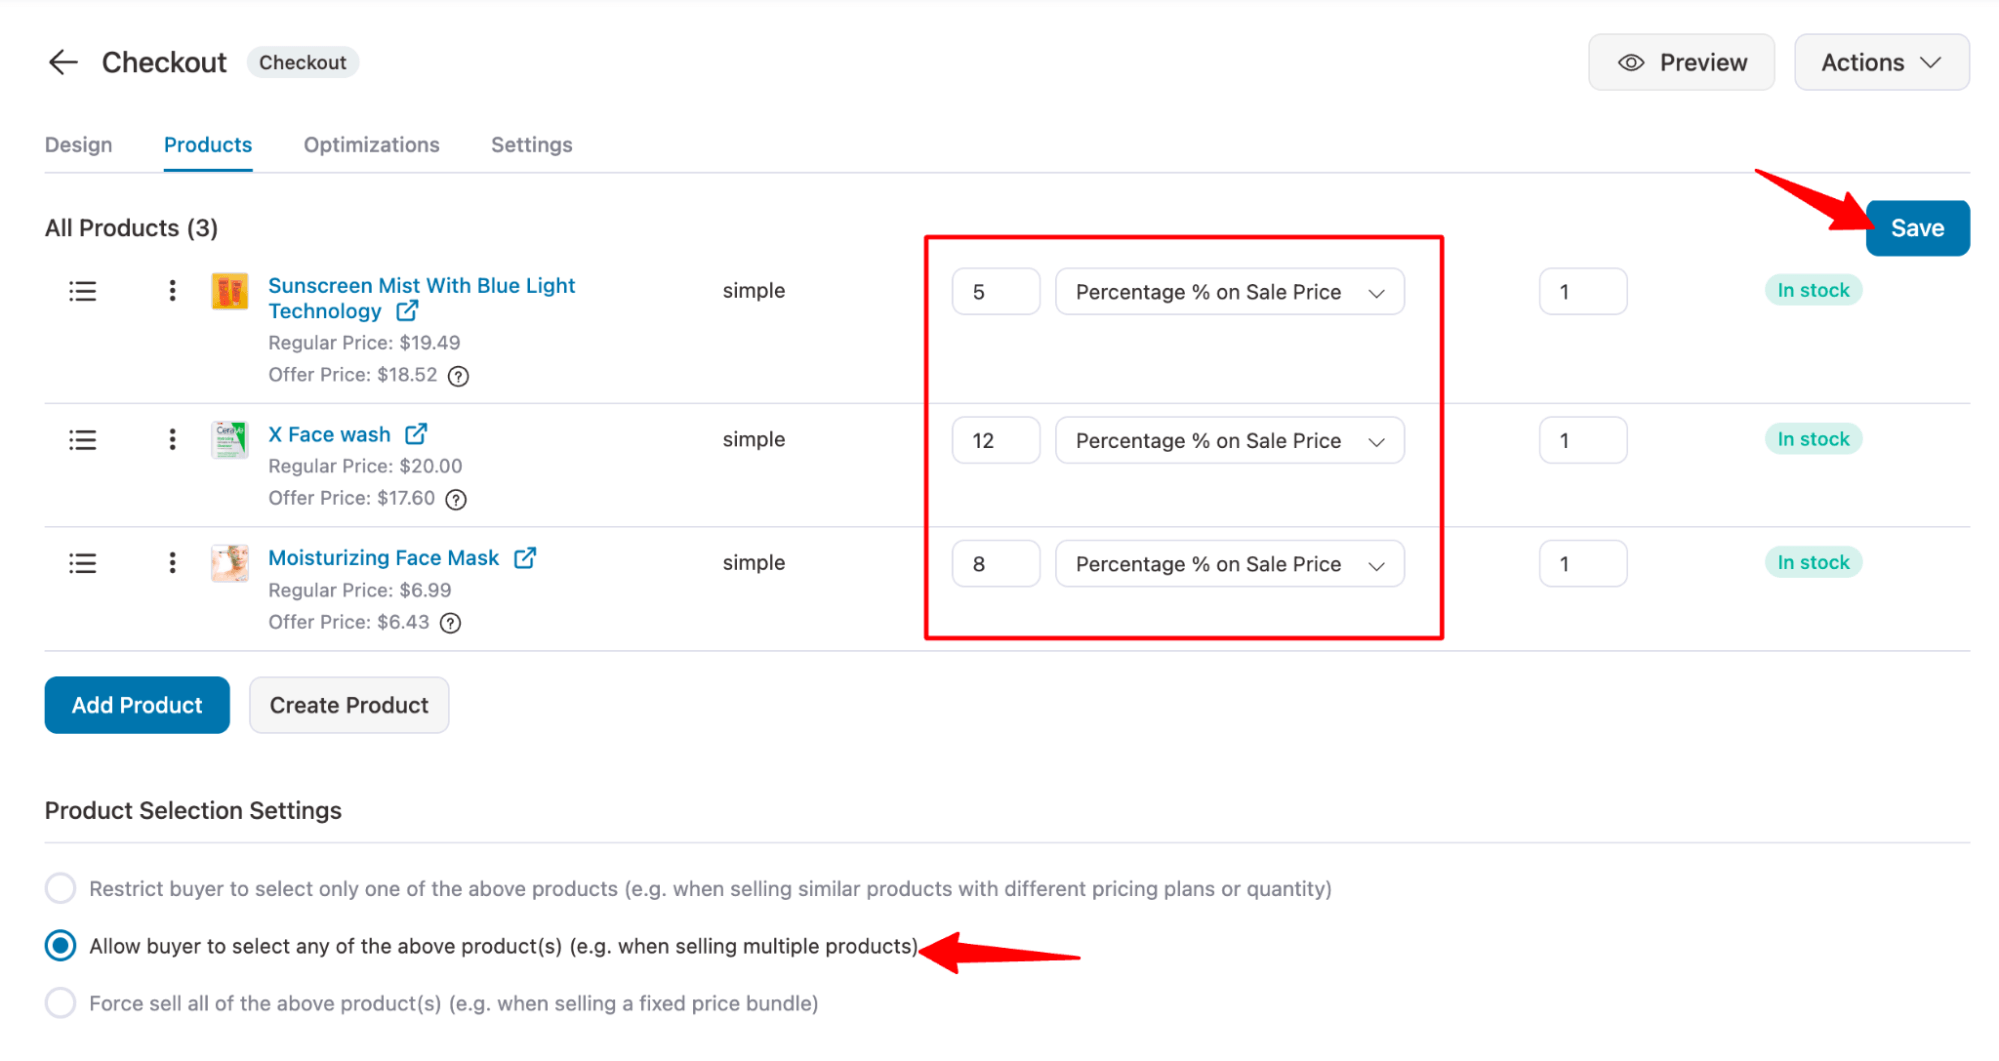The image size is (1999, 1061).
Task: Click the Save button
Action: (1917, 228)
